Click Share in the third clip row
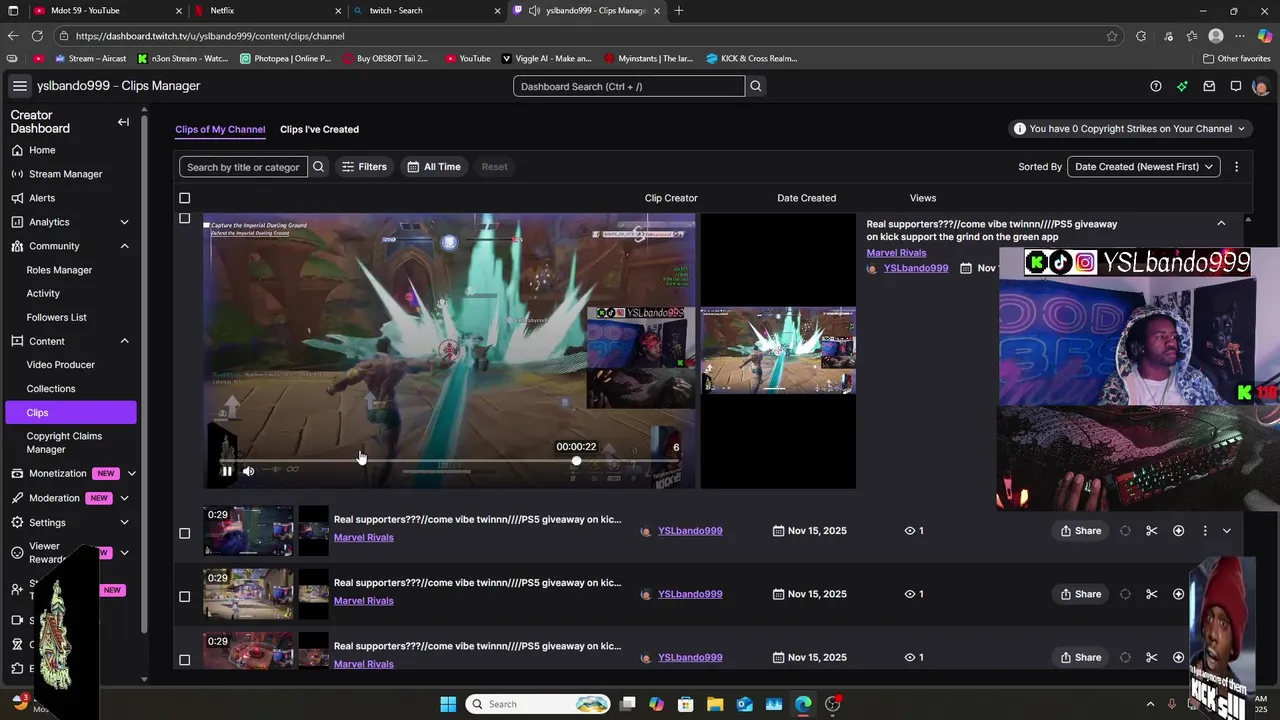This screenshot has width=1280, height=720. (x=1081, y=657)
